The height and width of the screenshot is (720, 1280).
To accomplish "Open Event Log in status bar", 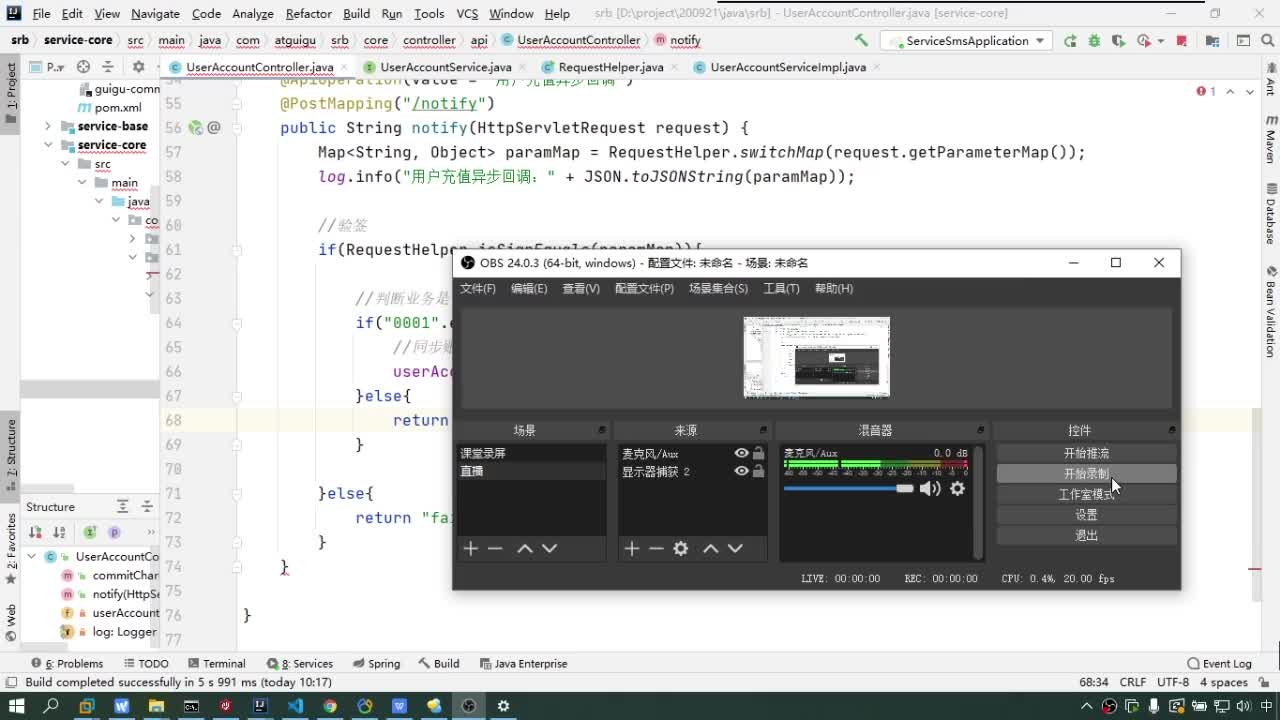I will click(1219, 663).
